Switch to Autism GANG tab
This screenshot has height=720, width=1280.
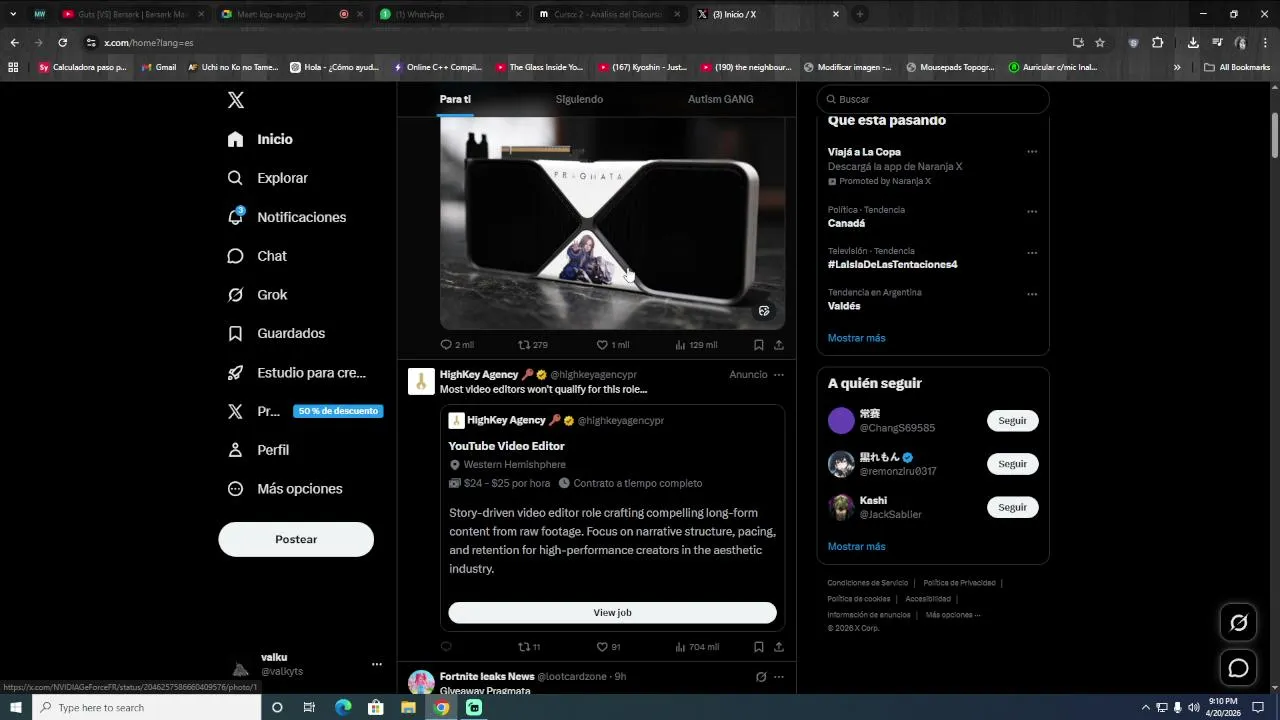tap(720, 99)
